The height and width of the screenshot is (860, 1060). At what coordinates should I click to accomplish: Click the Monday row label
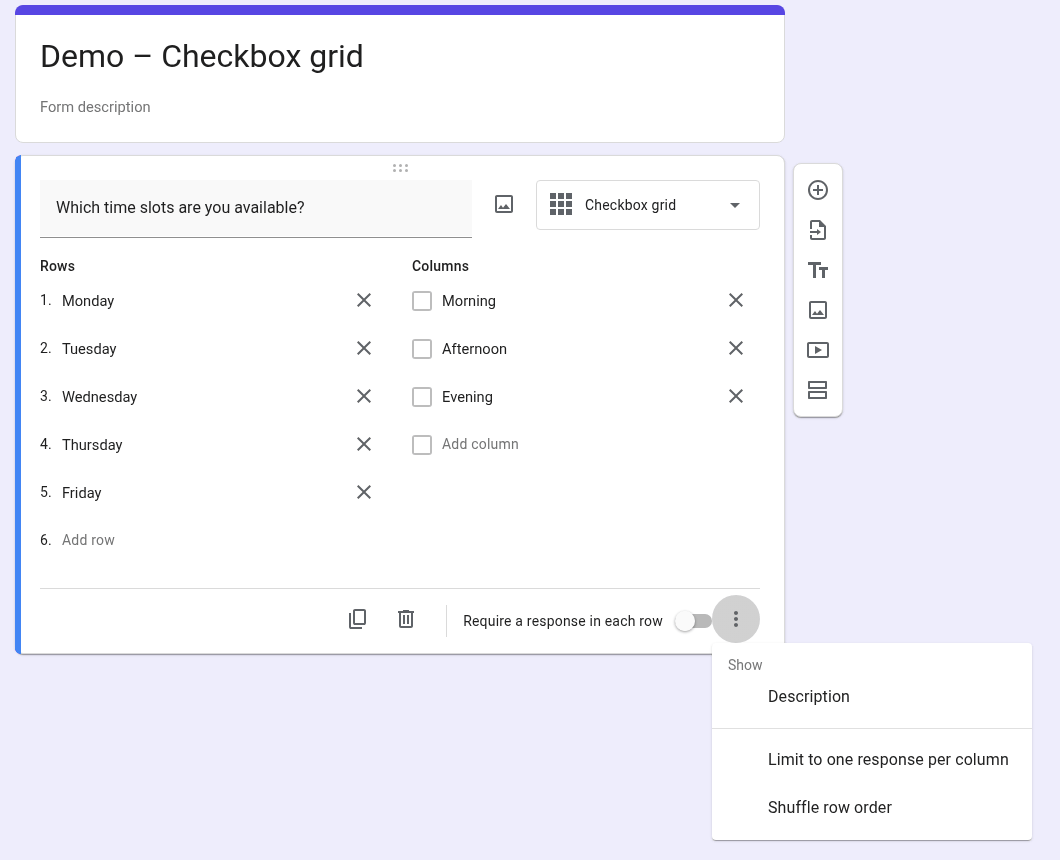tap(88, 301)
